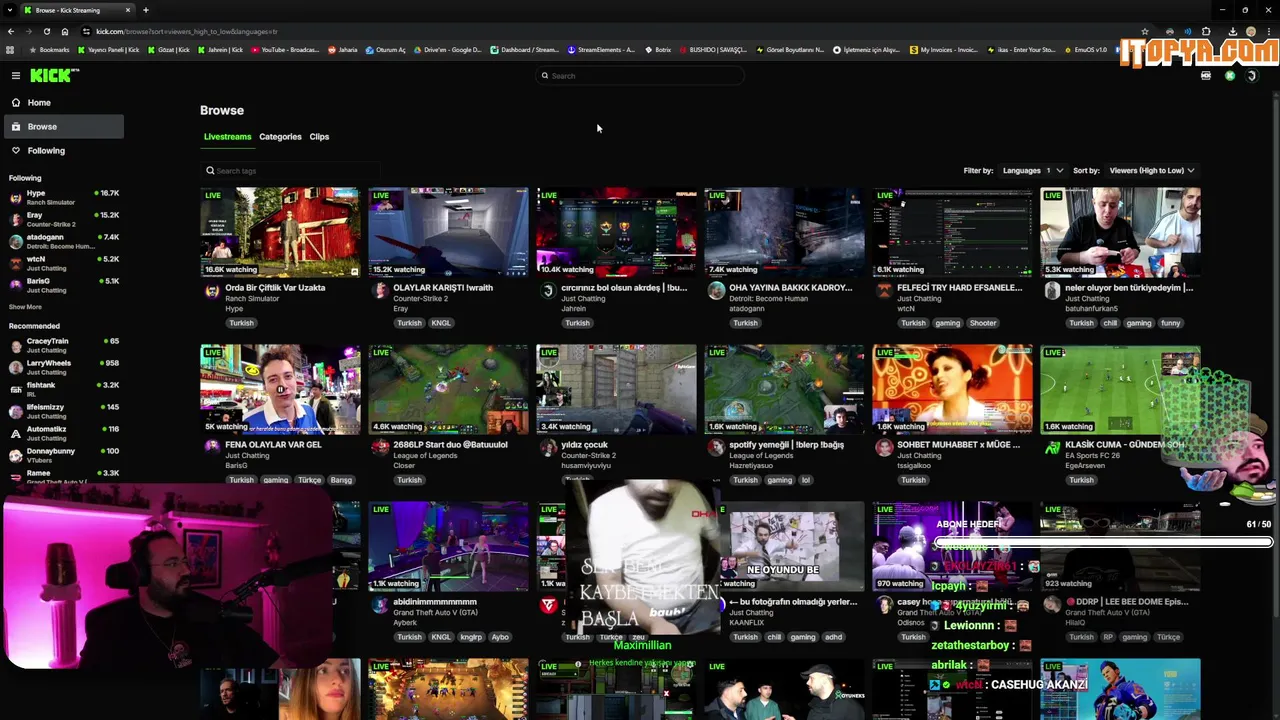Open the 'YouTube - Broadcas...' bookmark
The width and height of the screenshot is (1280, 720).
click(x=285, y=50)
